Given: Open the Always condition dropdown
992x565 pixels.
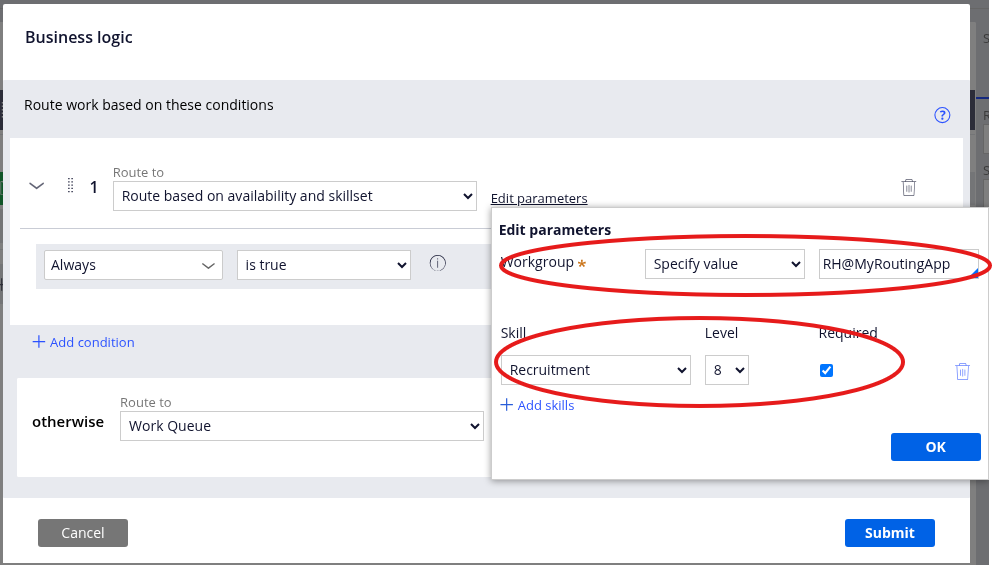Looking at the screenshot, I should (134, 265).
